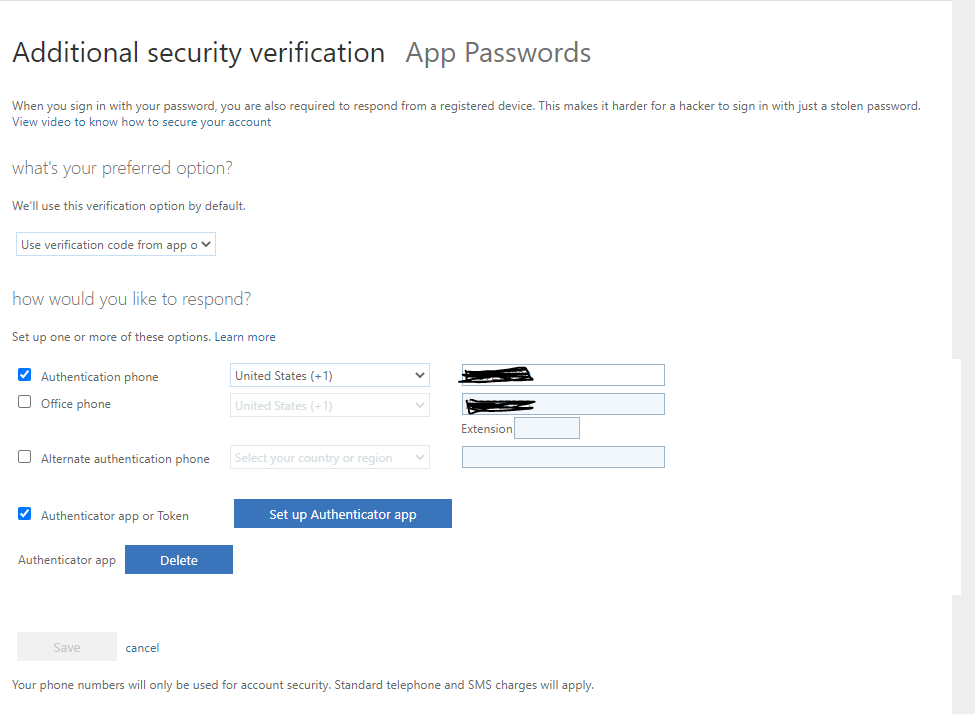Toggle the Authentication phone checkbox
Image resolution: width=975 pixels, height=714 pixels.
coord(25,375)
